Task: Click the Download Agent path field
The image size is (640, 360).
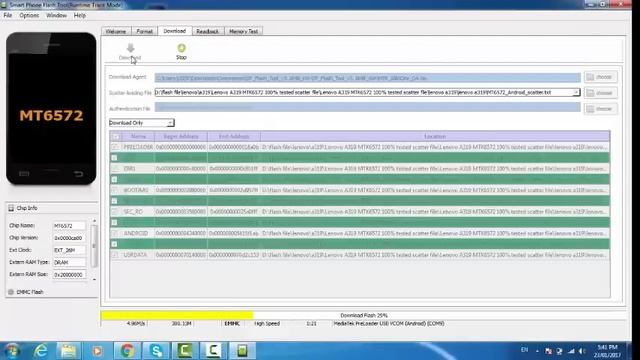Action: tap(367, 78)
